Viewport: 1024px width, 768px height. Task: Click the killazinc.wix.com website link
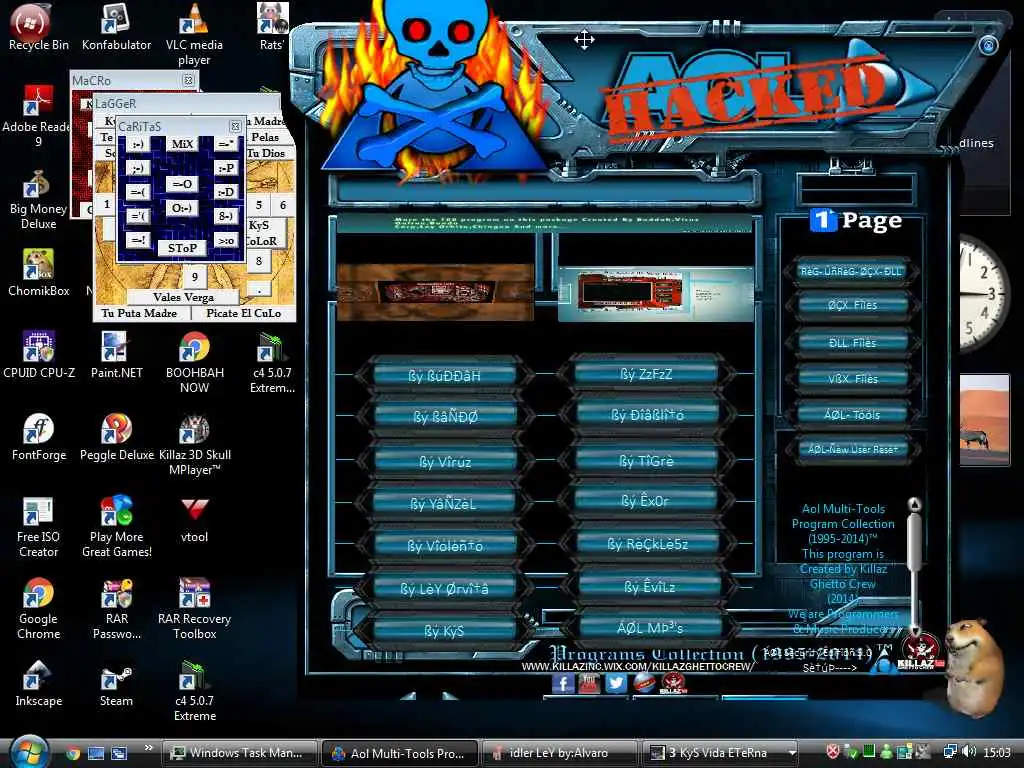(x=638, y=666)
